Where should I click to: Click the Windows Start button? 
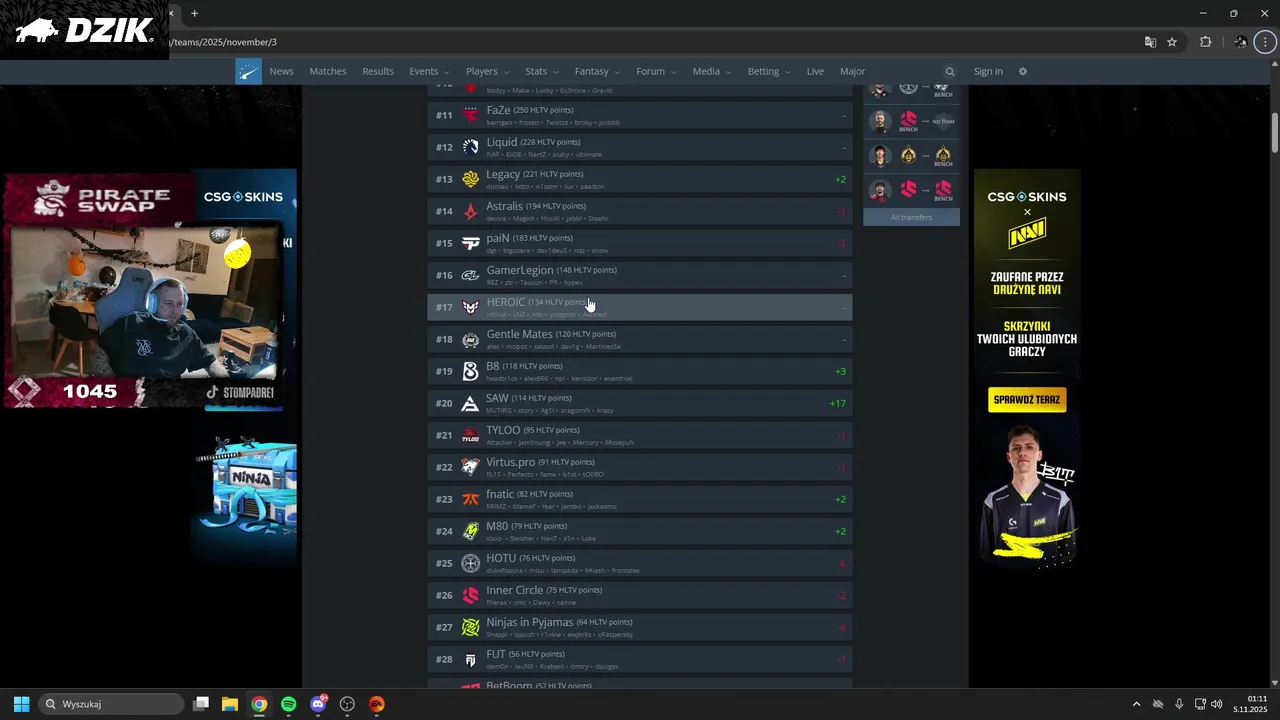click(21, 704)
